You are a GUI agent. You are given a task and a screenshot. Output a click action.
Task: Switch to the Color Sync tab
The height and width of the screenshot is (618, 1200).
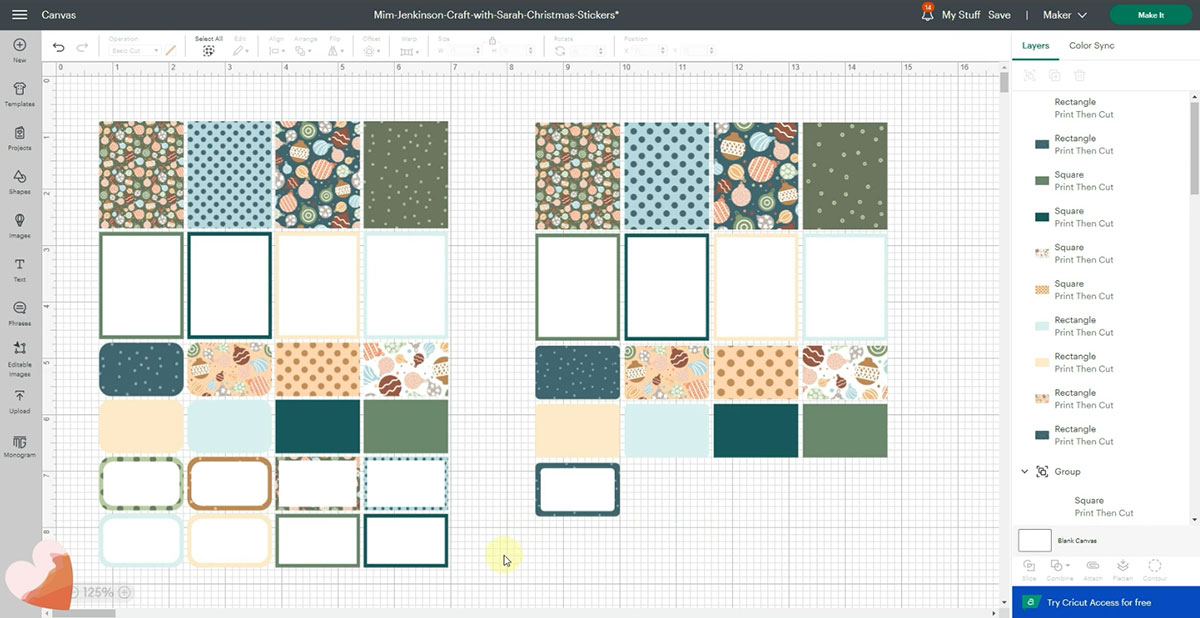pos(1091,46)
